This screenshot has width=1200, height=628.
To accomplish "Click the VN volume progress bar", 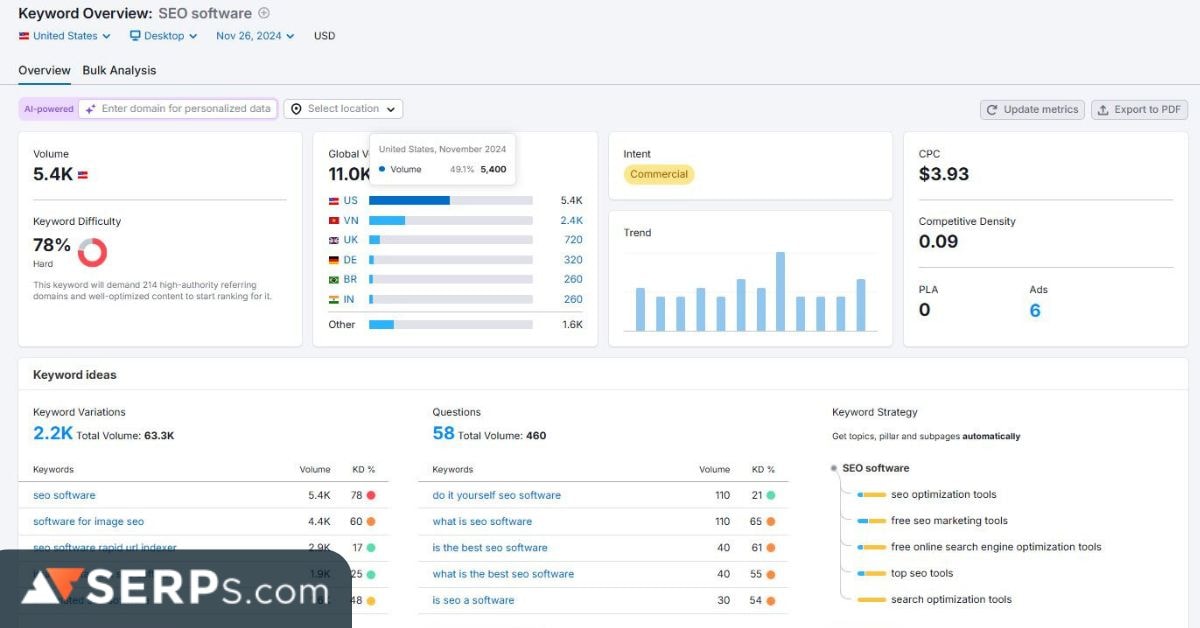I will tap(450, 221).
